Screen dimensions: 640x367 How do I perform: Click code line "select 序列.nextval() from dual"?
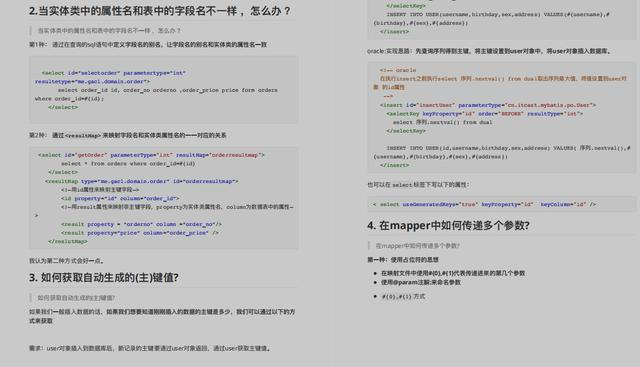[x=442, y=122]
